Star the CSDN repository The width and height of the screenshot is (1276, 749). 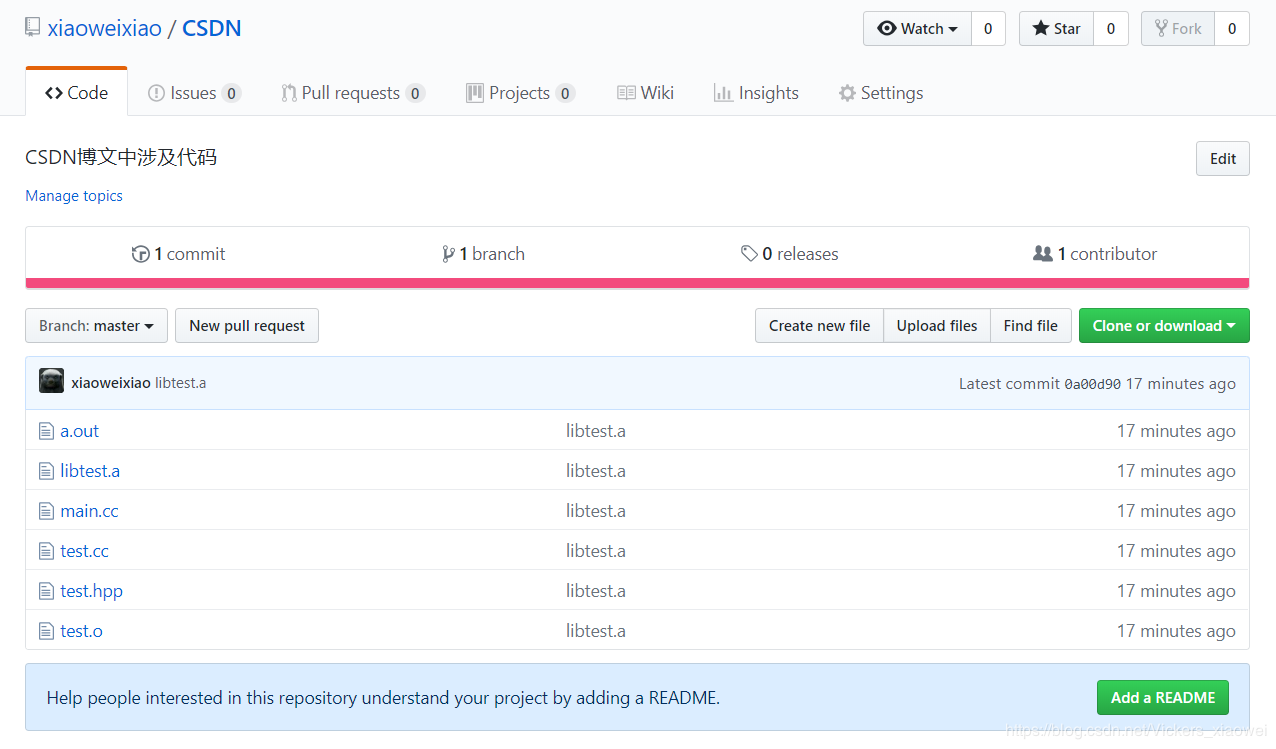point(1057,29)
